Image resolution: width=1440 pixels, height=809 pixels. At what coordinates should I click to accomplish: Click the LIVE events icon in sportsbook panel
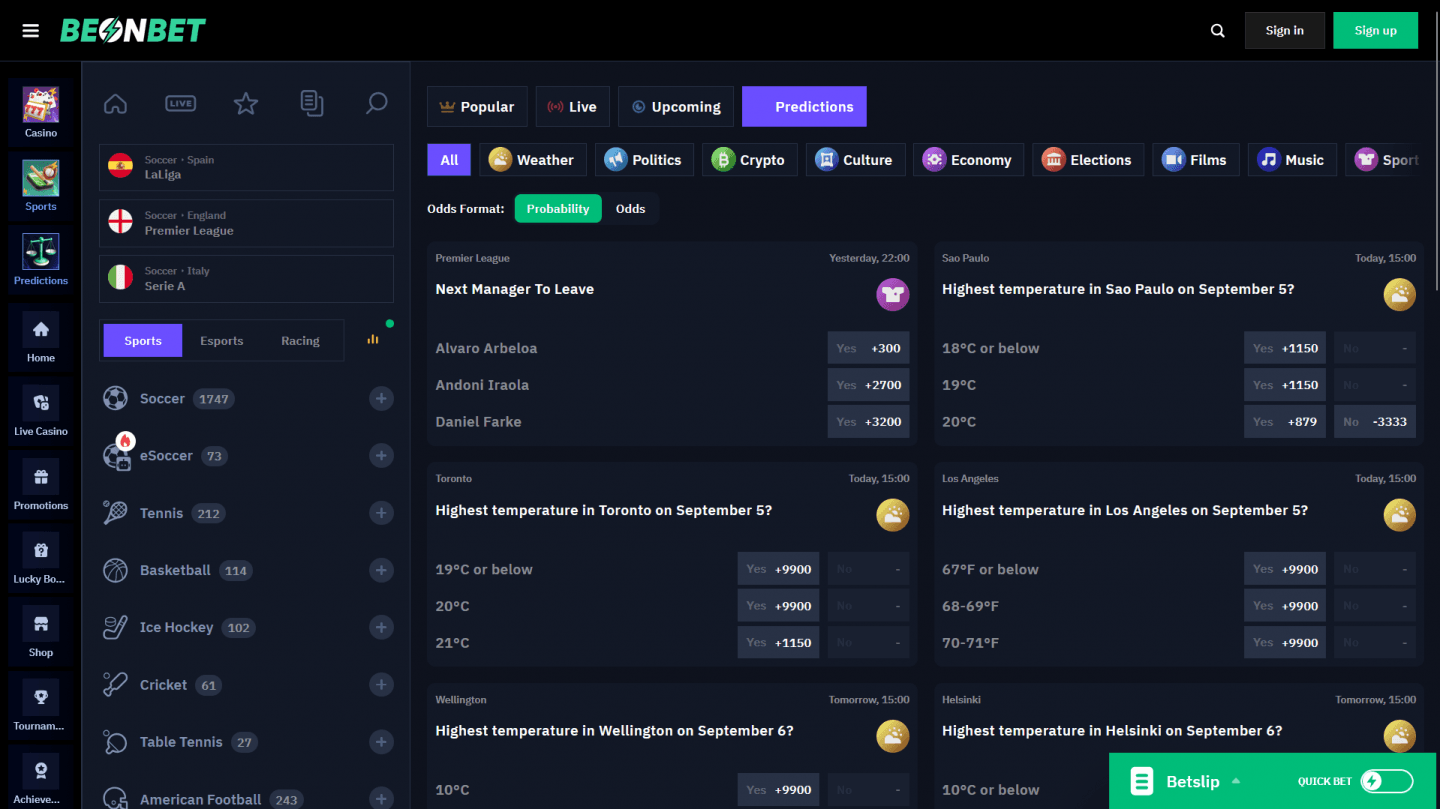tap(180, 103)
